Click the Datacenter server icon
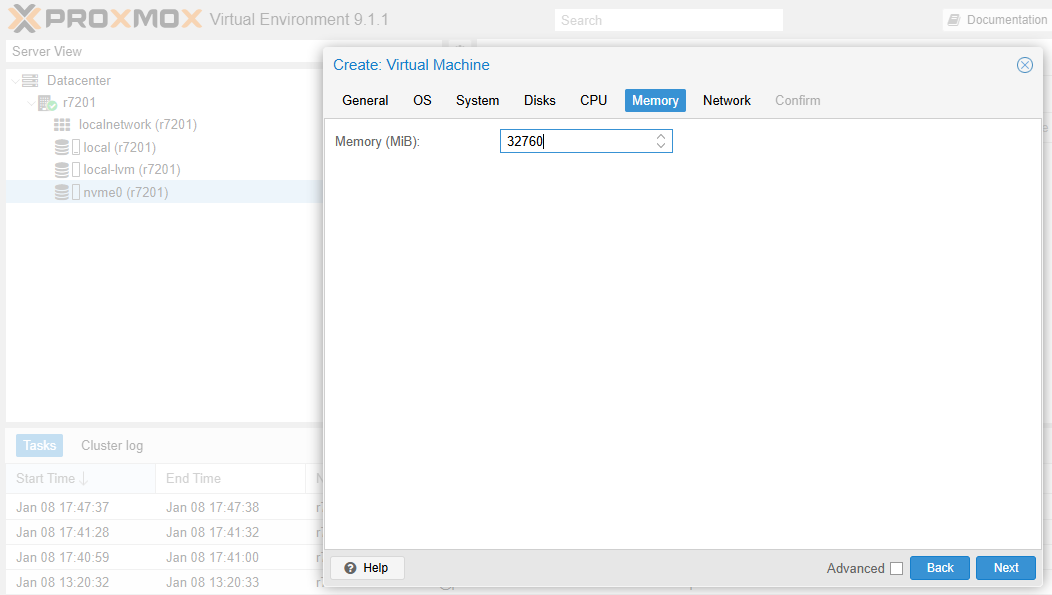The image size is (1052, 595). click(30, 81)
